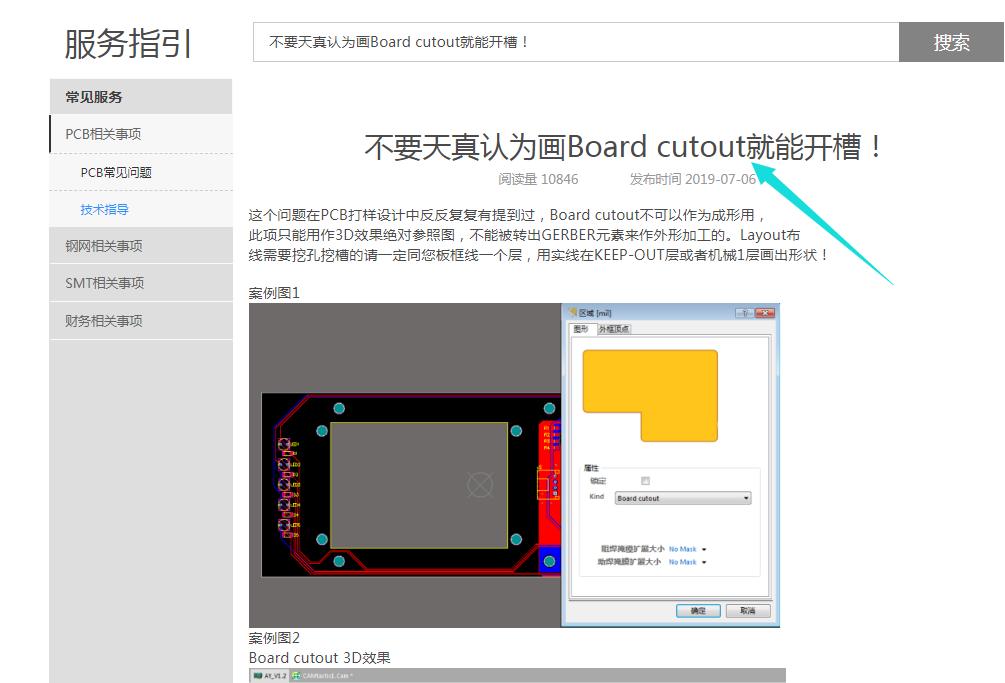Click the CAMtastic1.Cam document tab icon

pyautogui.click(x=296, y=676)
